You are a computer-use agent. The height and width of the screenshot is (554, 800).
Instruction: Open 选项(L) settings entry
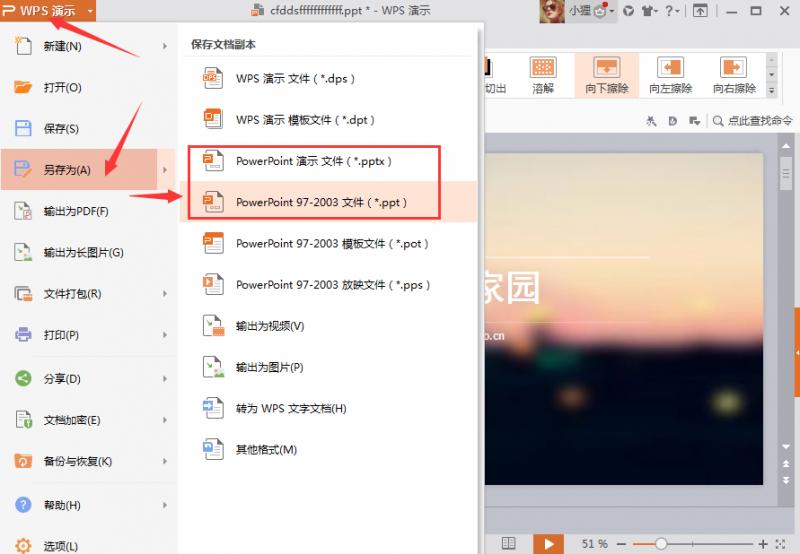coord(61,546)
